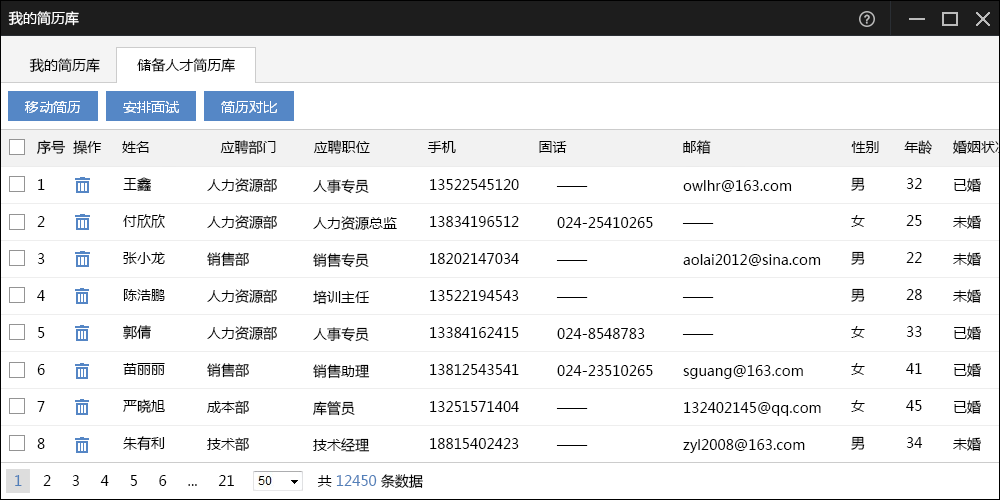Select the 储备人才简历库 tab

(x=186, y=66)
